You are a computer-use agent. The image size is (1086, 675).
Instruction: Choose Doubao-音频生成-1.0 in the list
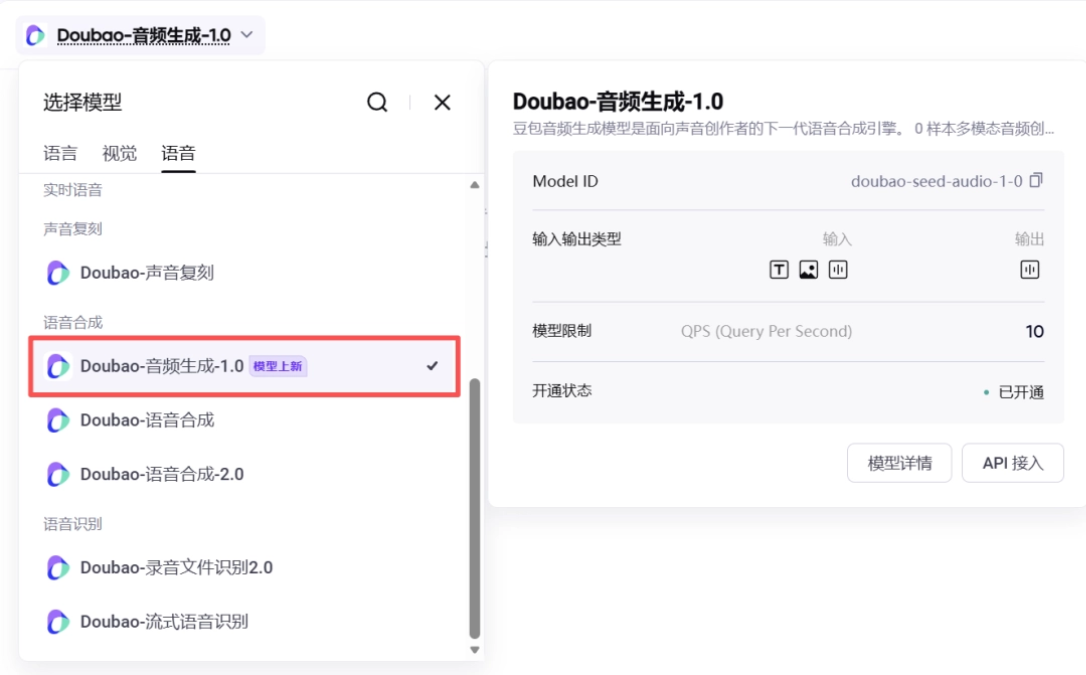pos(244,366)
